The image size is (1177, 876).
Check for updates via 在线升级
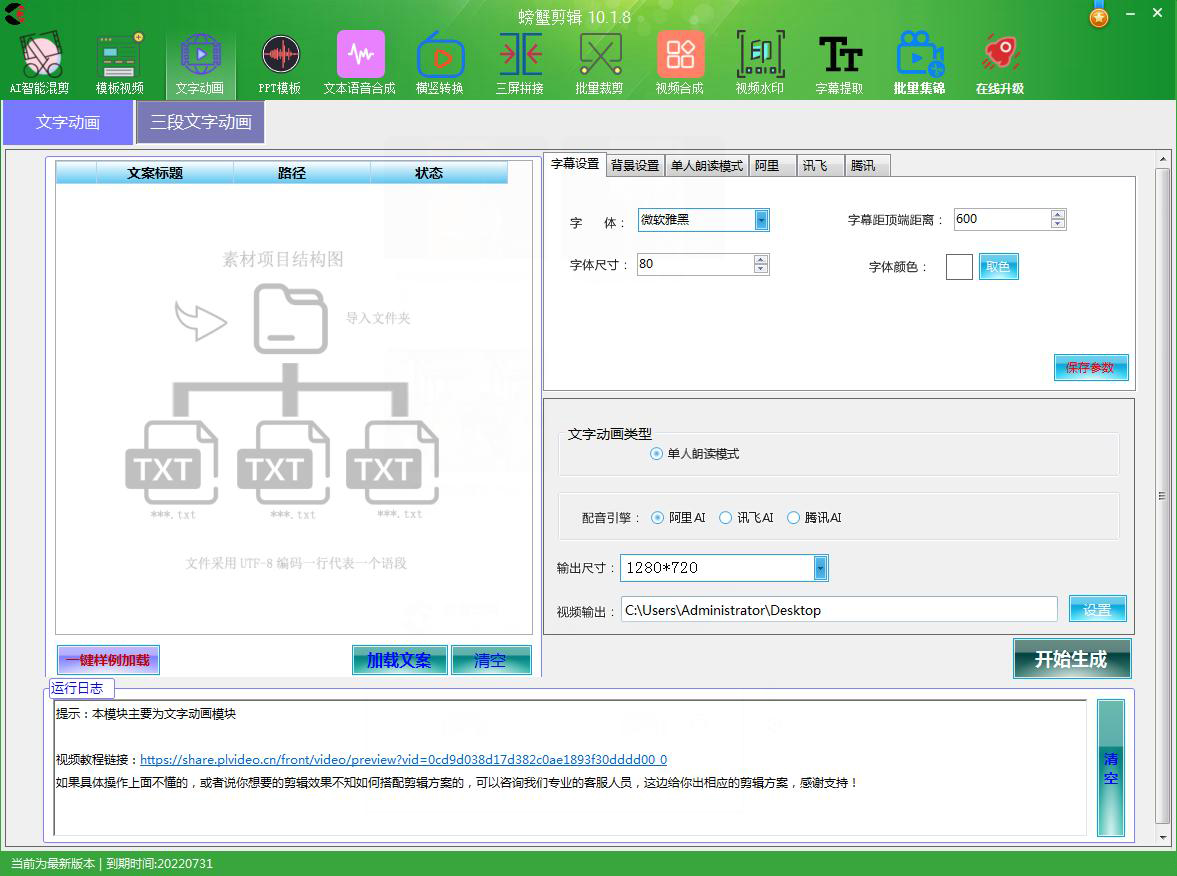pos(999,60)
